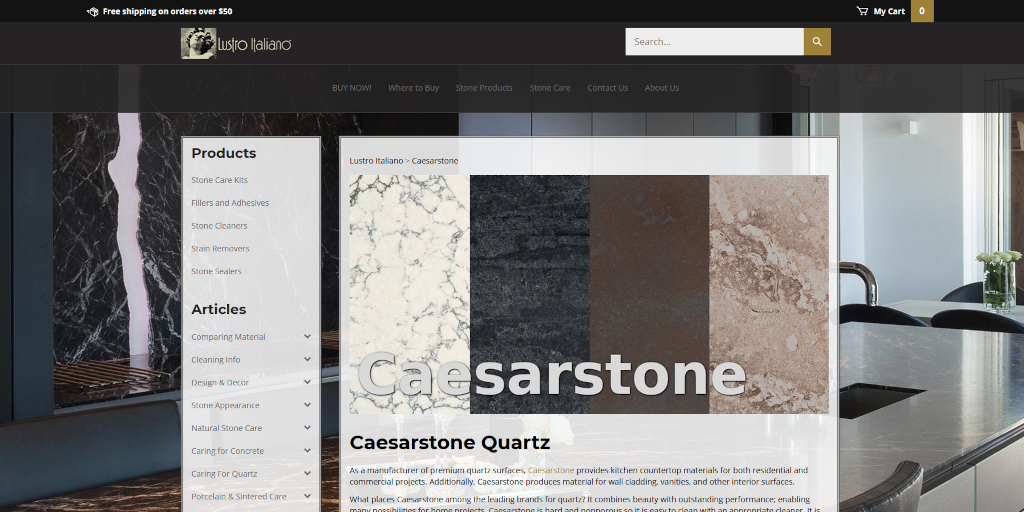Go to Fillers and Adhesives products
The height and width of the screenshot is (512, 1024).
pos(230,202)
